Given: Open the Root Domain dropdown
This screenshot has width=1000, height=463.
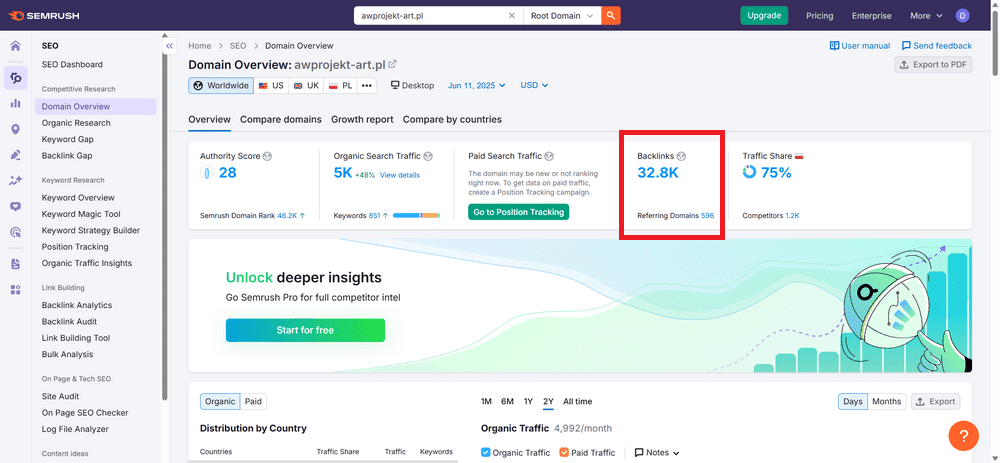Looking at the screenshot, I should point(562,16).
